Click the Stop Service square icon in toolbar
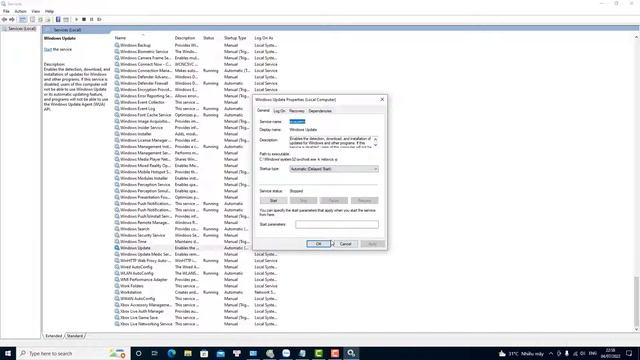 tap(84, 20)
